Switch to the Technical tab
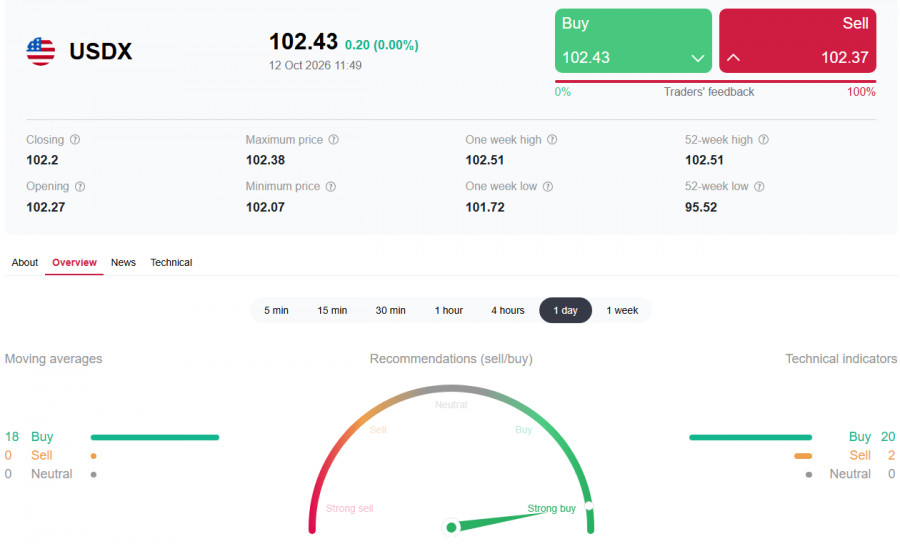The image size is (900, 544). [171, 262]
